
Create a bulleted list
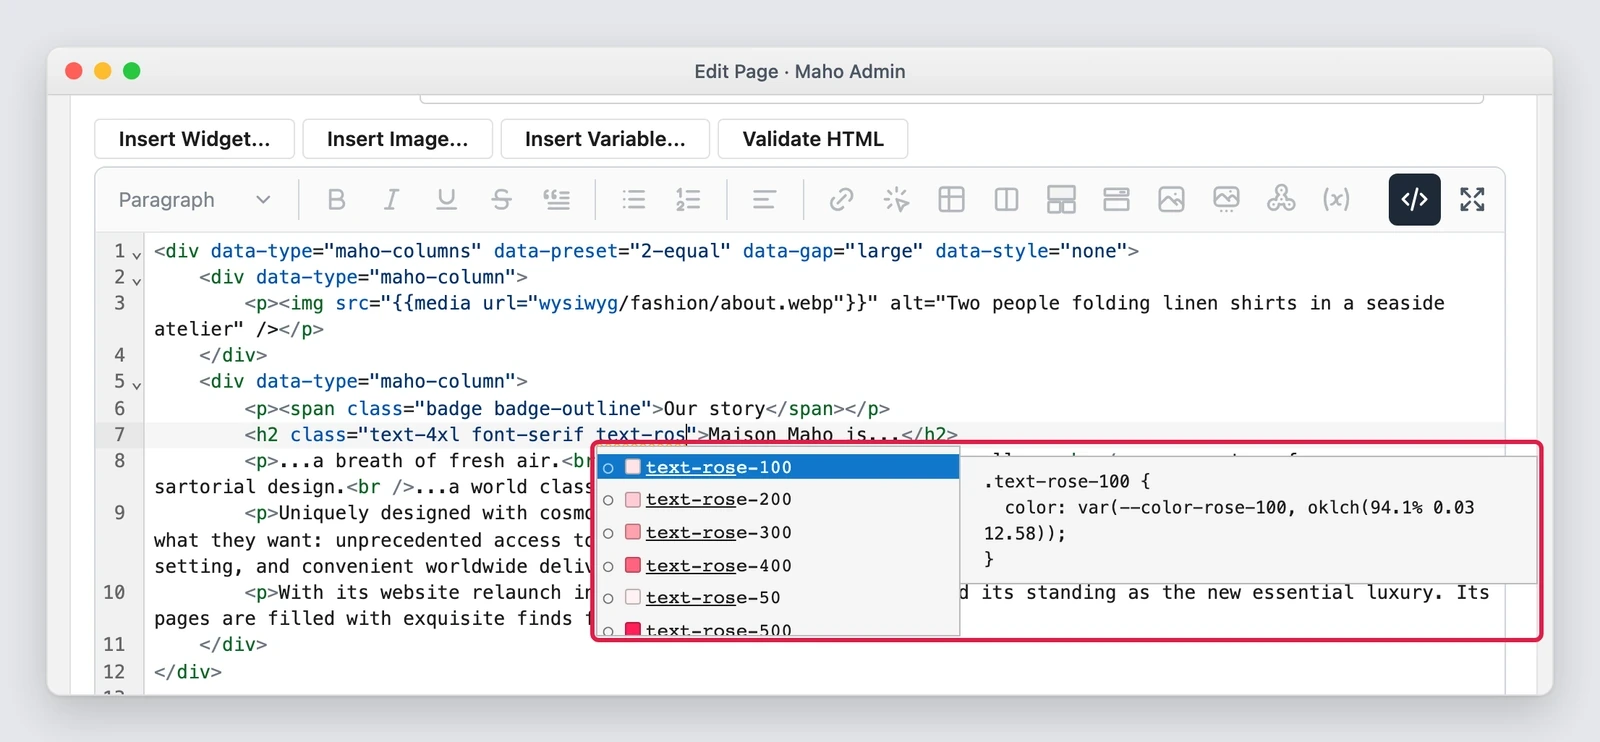tap(633, 200)
